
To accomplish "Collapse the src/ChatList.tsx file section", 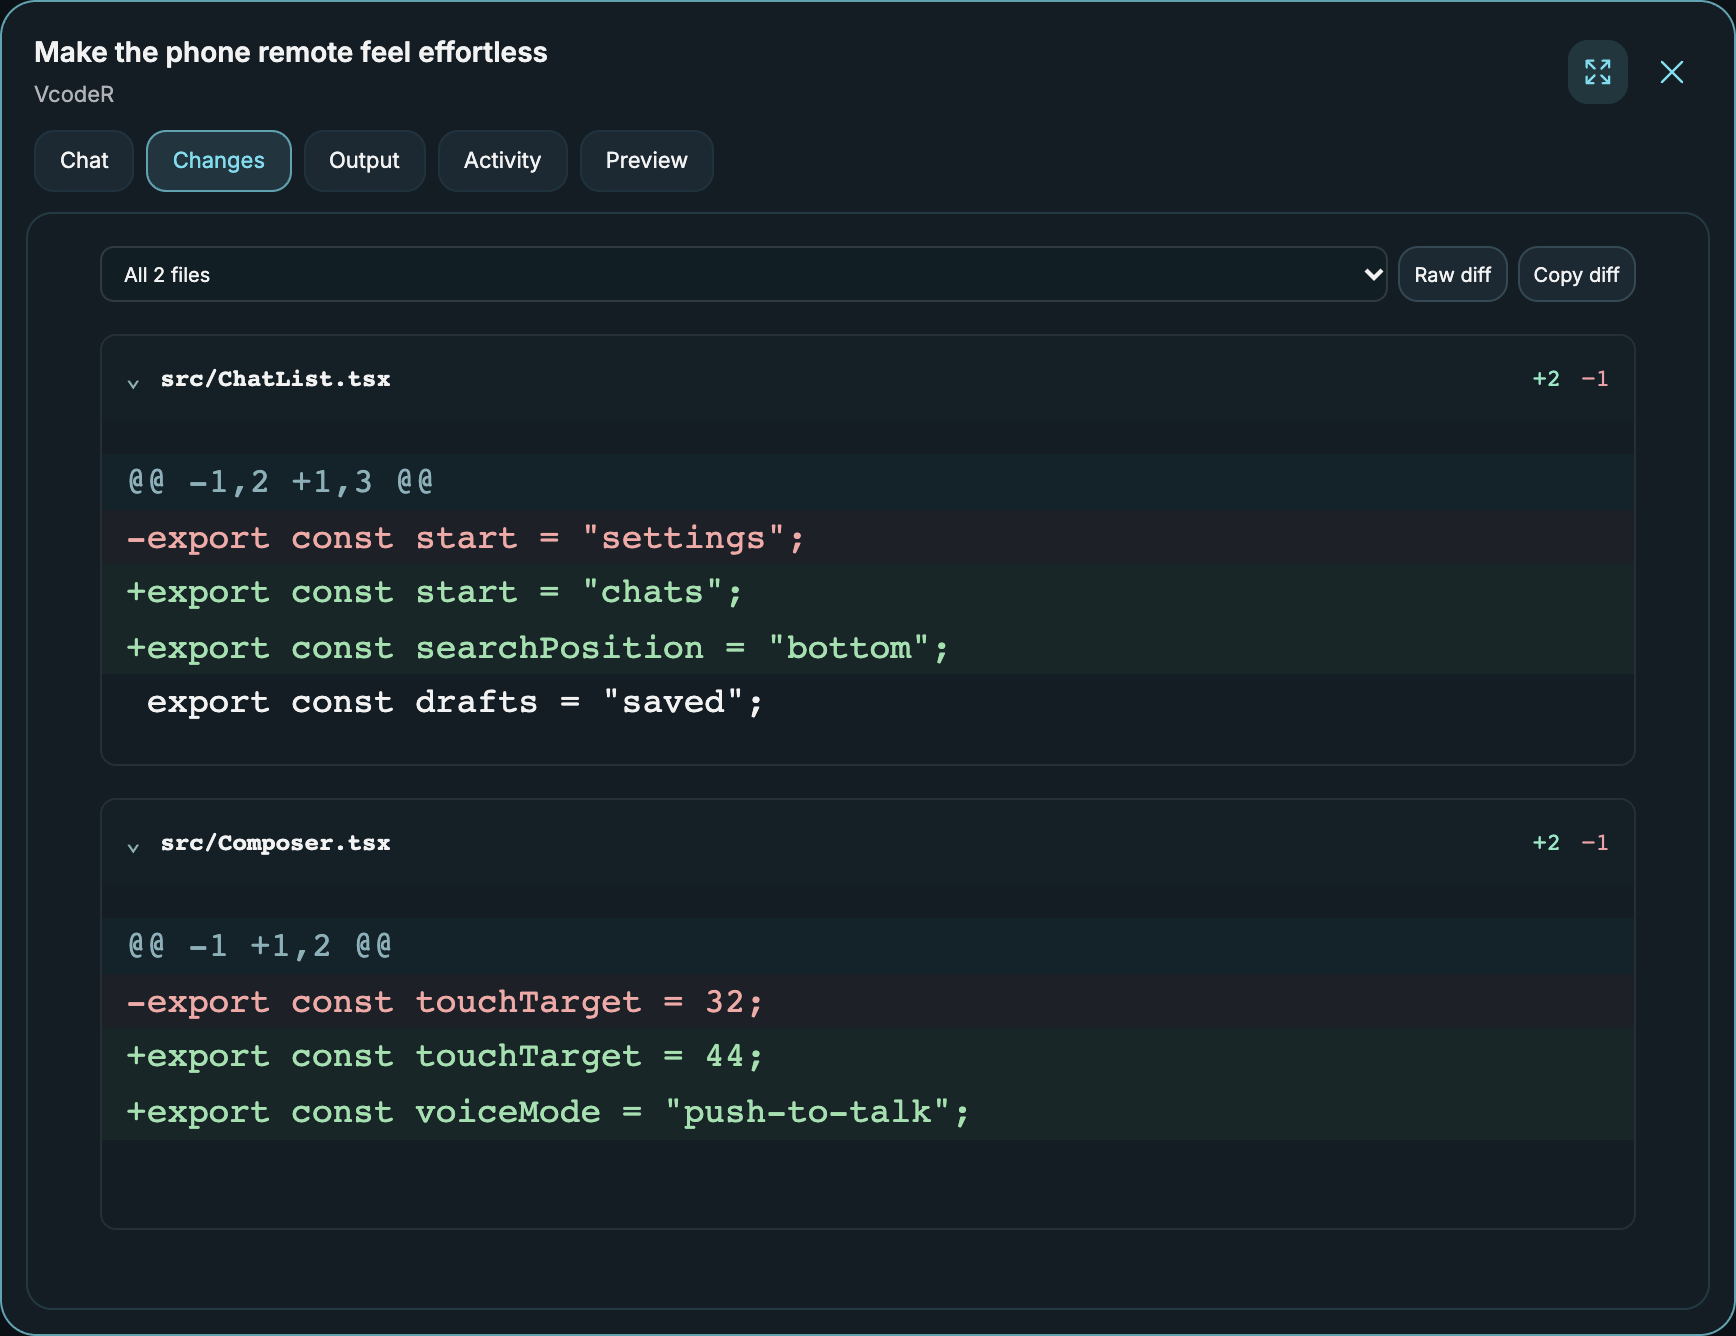I will [x=133, y=382].
